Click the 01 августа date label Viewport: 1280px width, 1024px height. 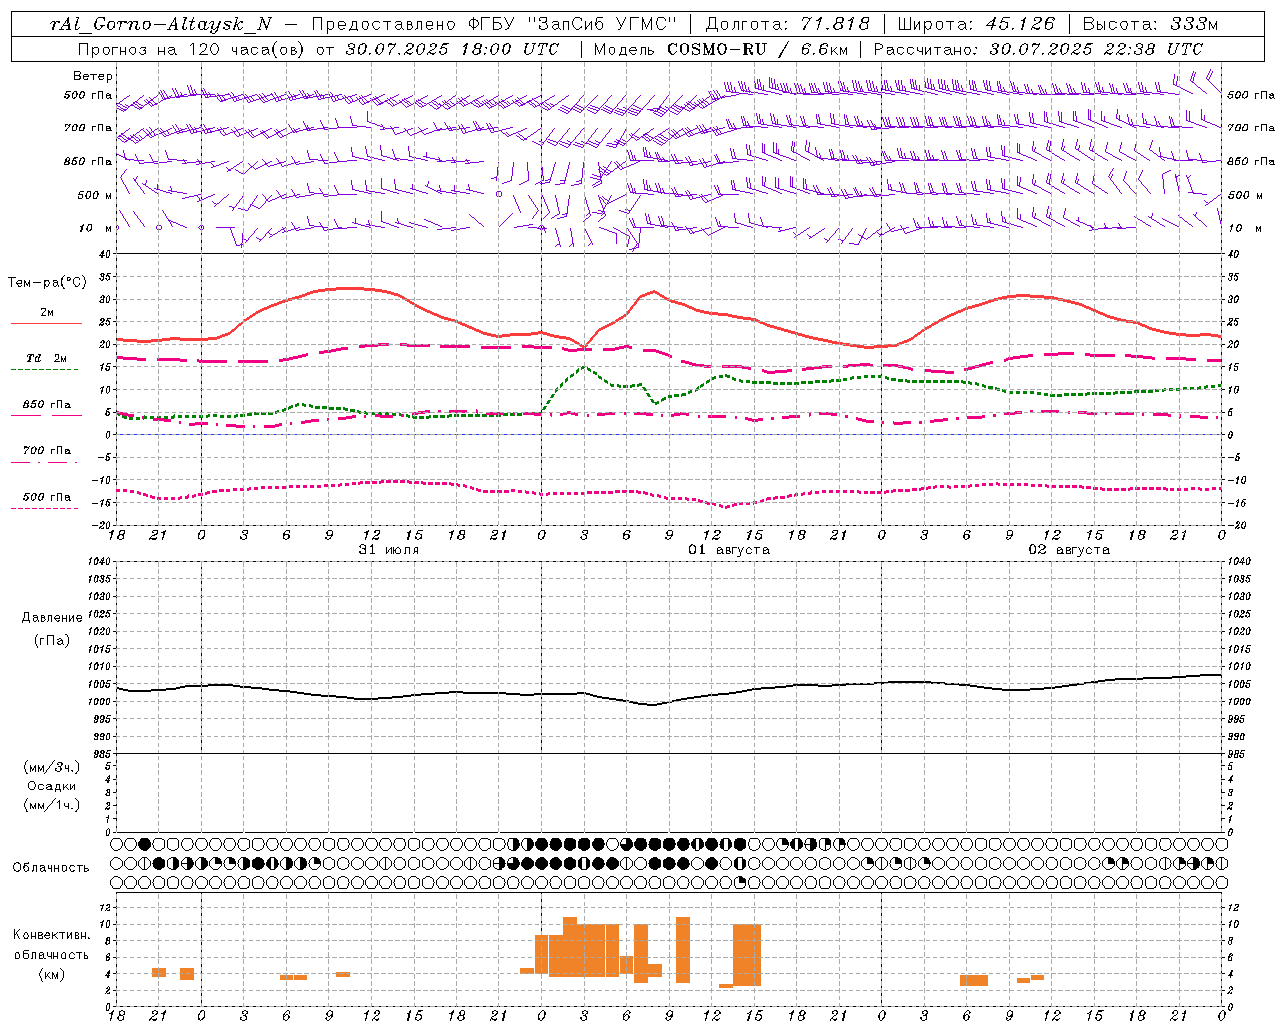pyautogui.click(x=729, y=550)
